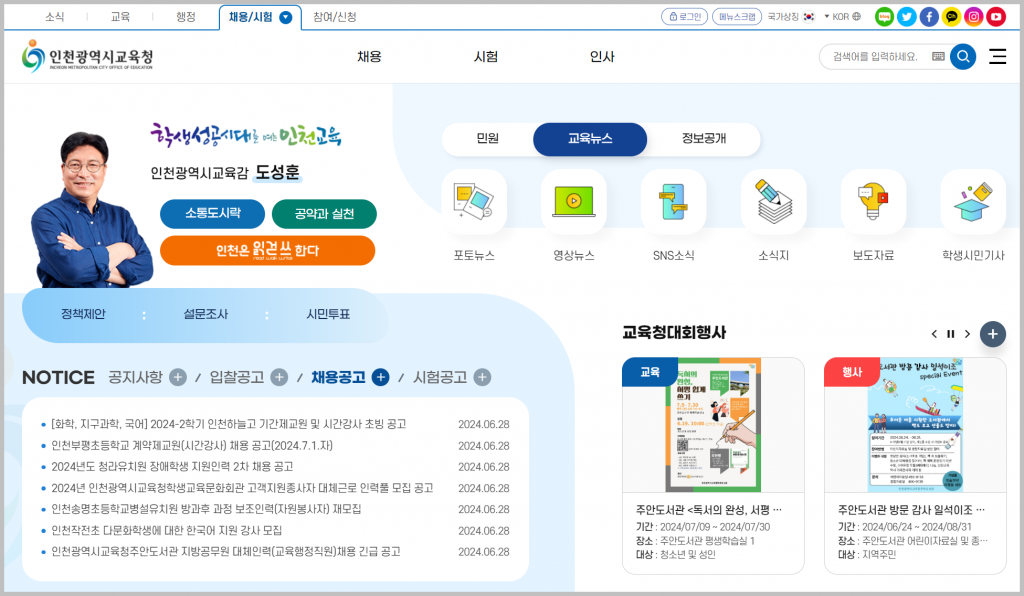The height and width of the screenshot is (596, 1024).
Task: Open notice '인천부평초등학교 계약제교원(시간강사) 채용 공고'
Action: coord(192,446)
